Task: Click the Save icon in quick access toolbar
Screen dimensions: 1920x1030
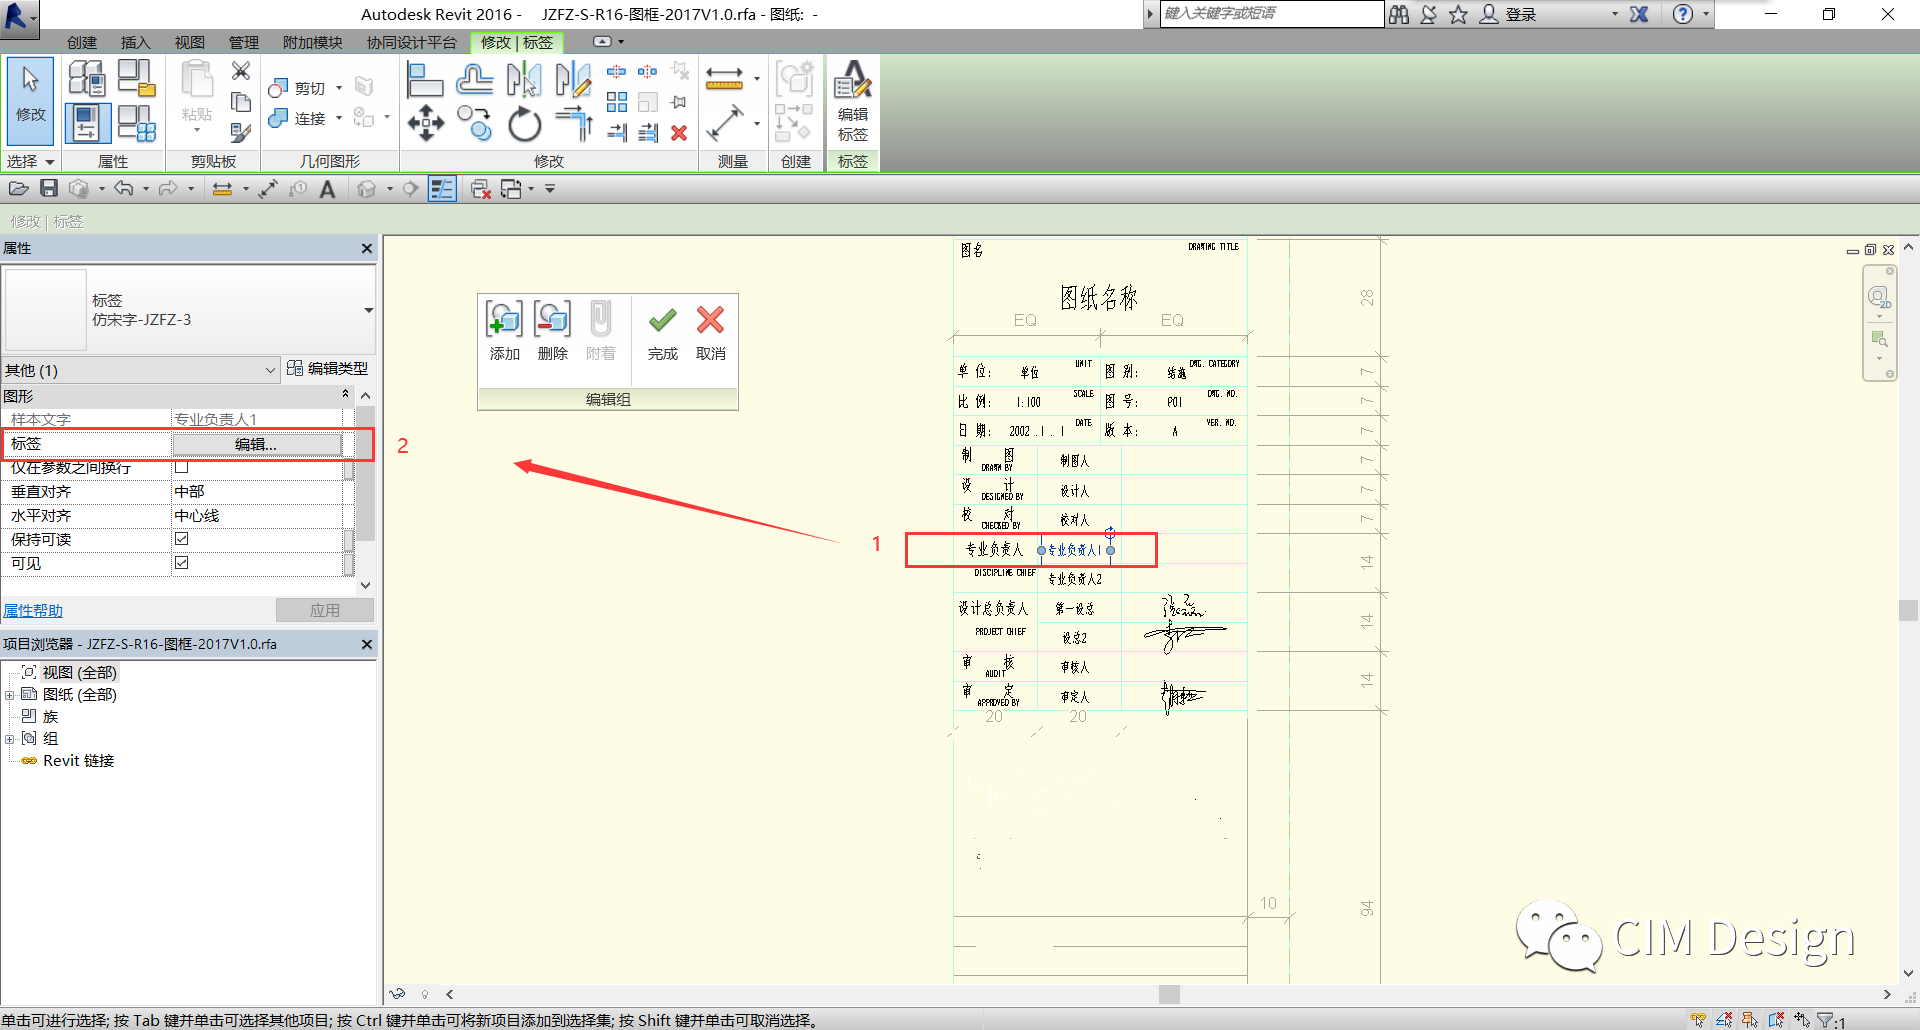Action: click(x=49, y=189)
